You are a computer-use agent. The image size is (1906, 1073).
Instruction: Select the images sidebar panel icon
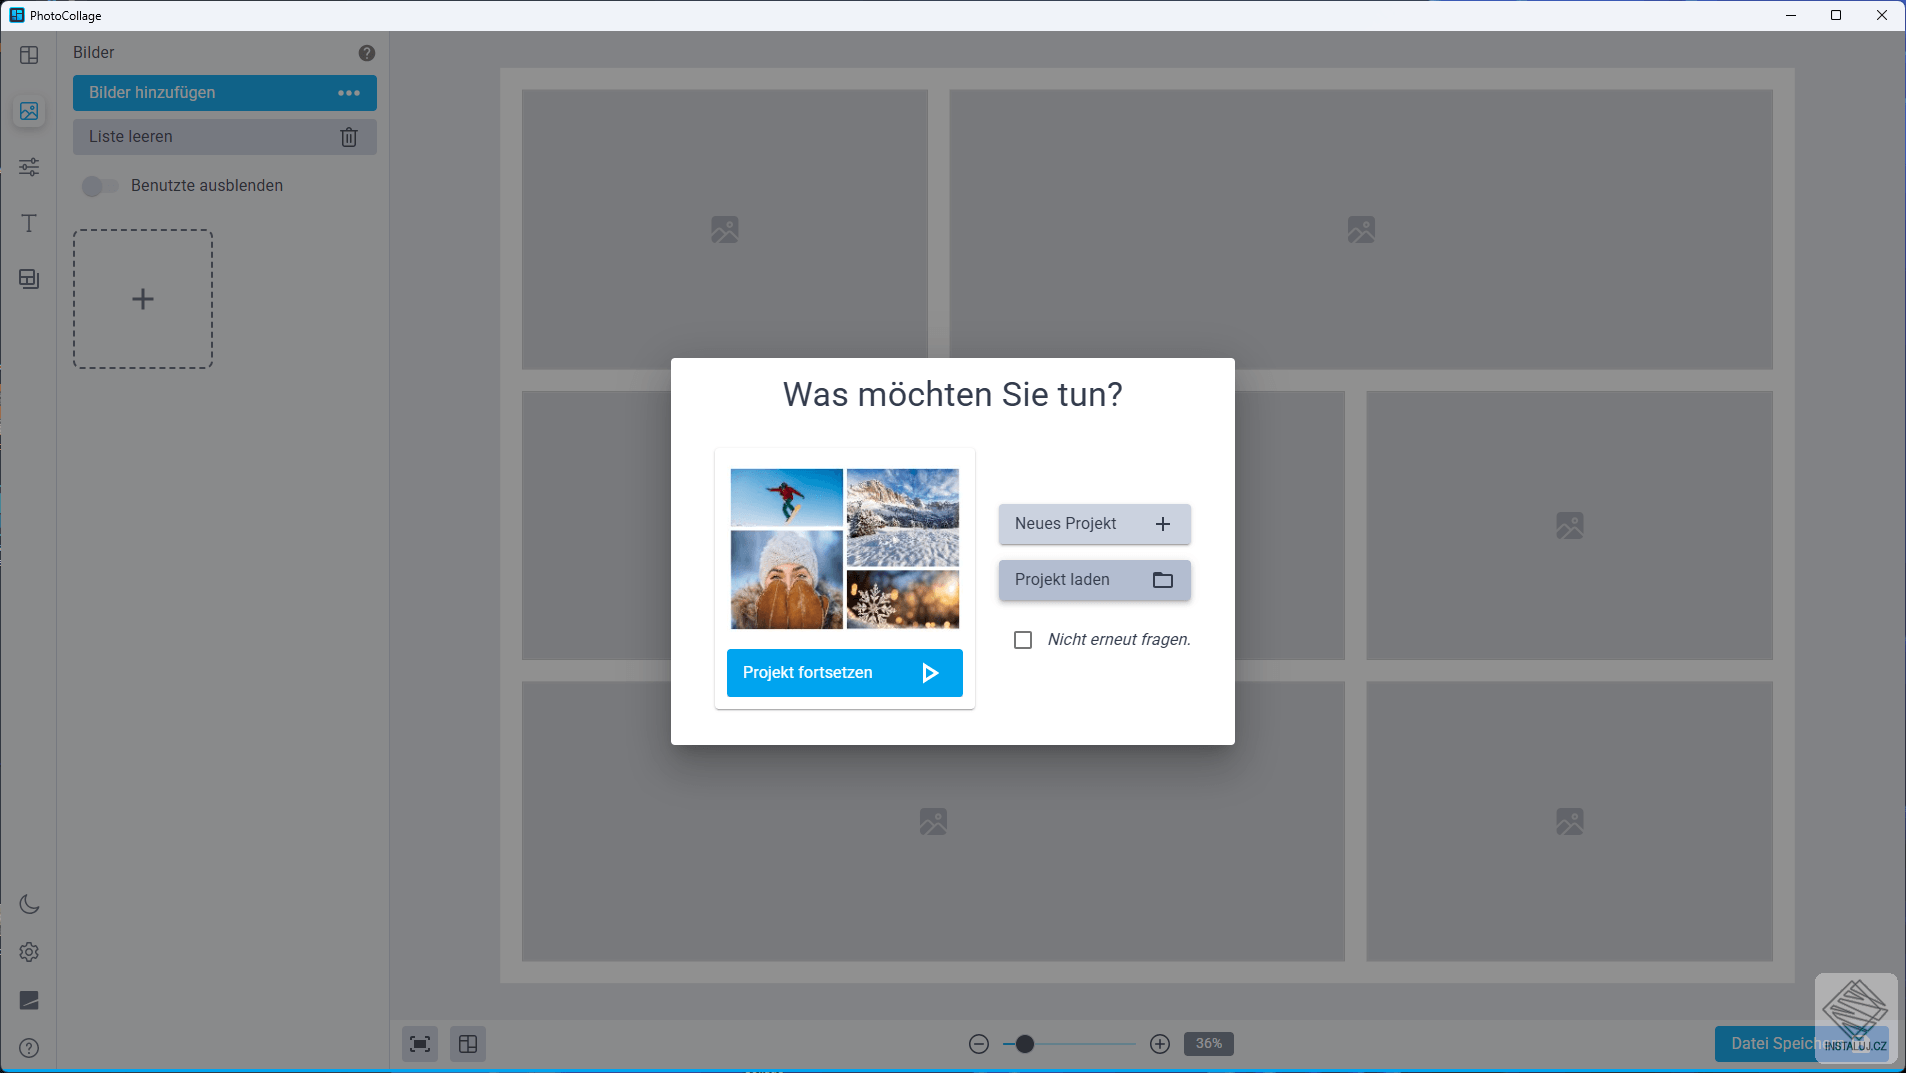point(29,111)
